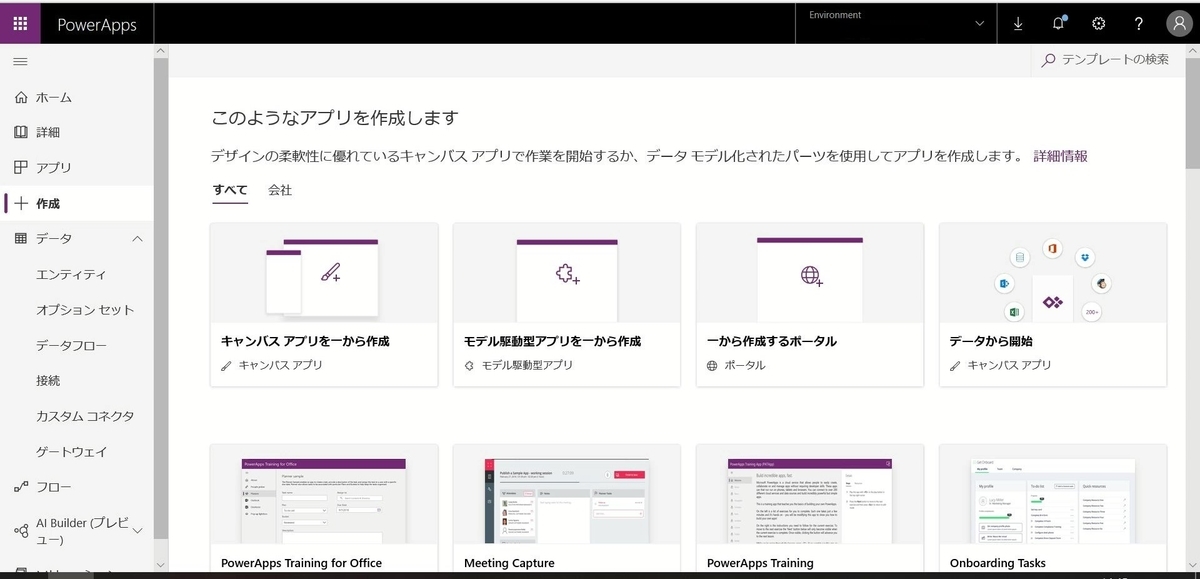Switch to the 会社 tab
The image size is (1200, 579).
click(x=279, y=190)
